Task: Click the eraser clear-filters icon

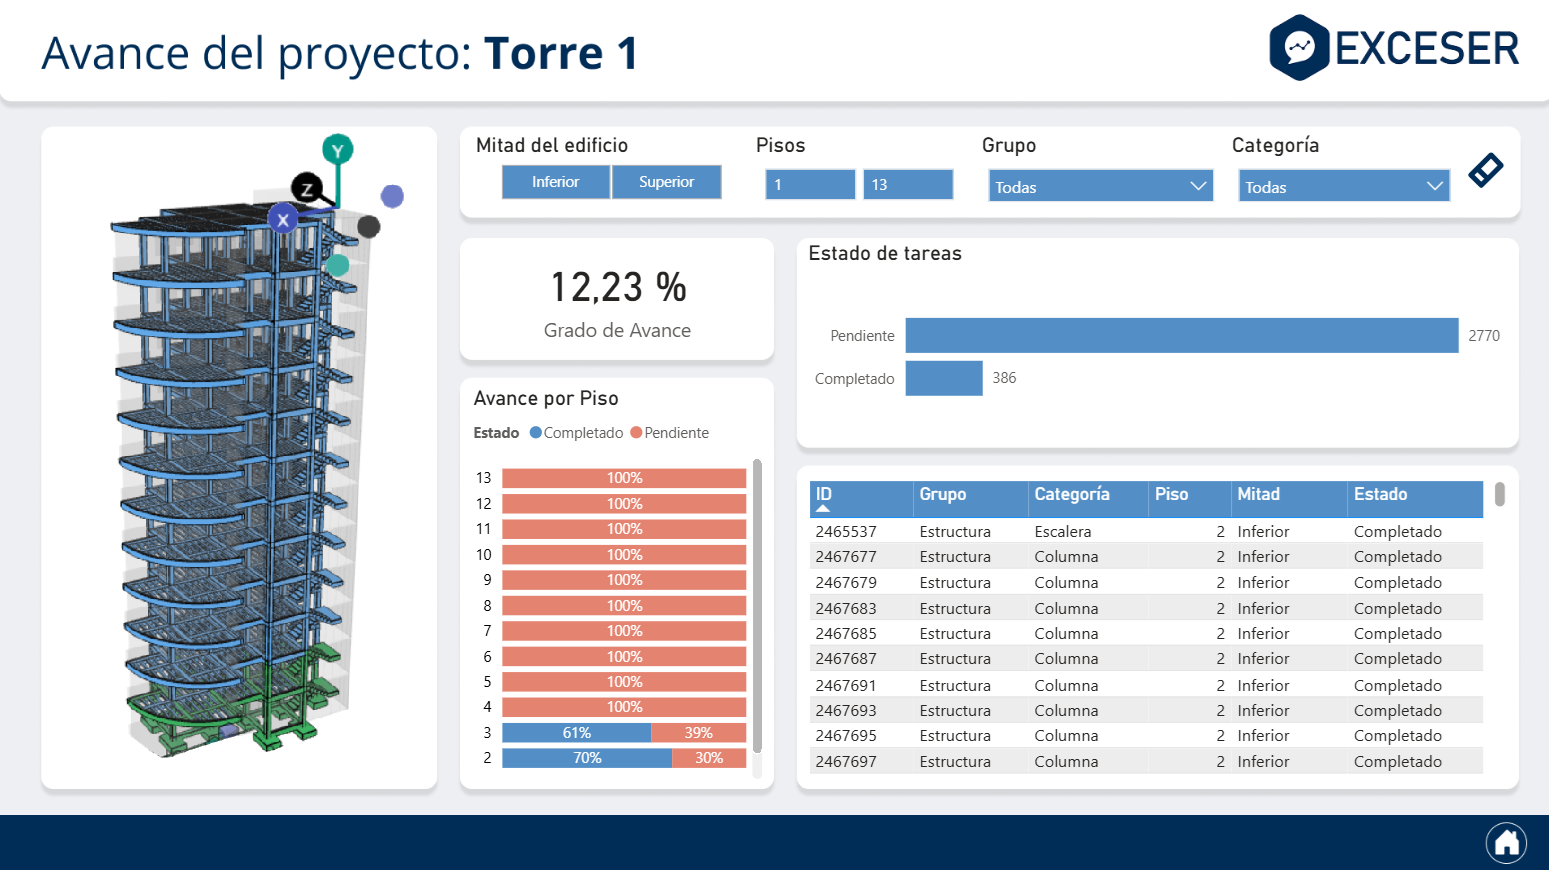Action: pos(1485,170)
